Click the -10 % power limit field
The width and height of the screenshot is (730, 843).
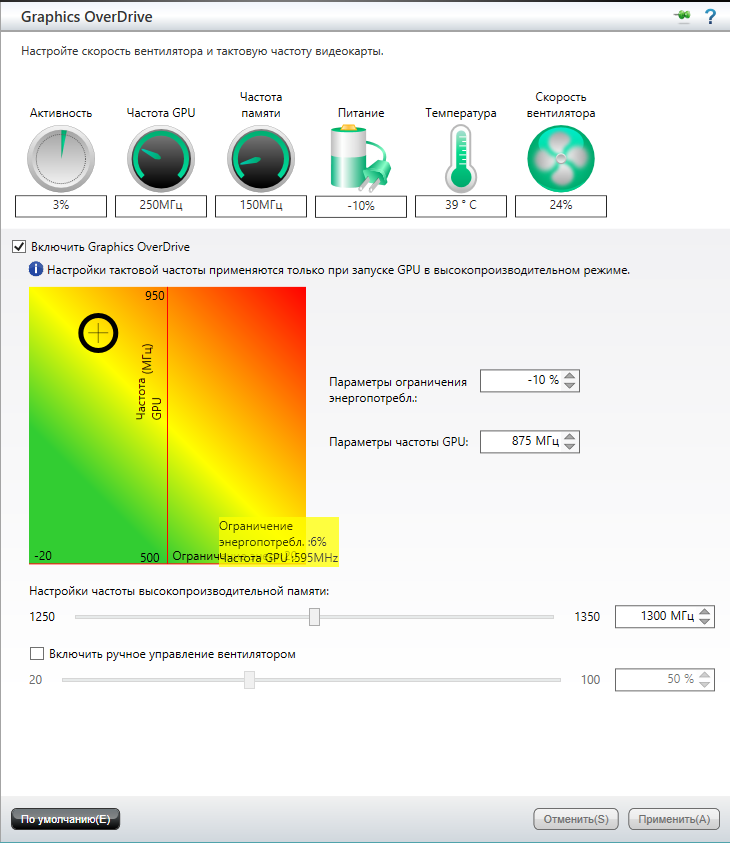(x=529, y=381)
